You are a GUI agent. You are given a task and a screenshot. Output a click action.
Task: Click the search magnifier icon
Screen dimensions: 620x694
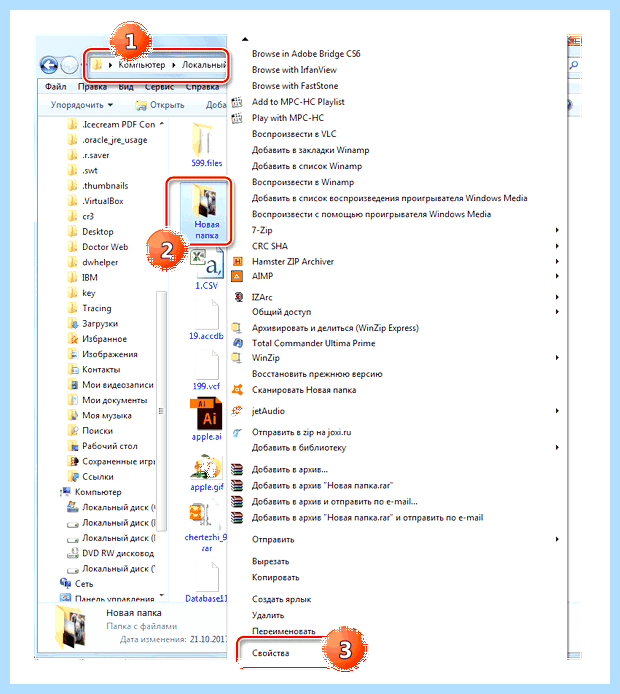pyautogui.click(x=574, y=65)
